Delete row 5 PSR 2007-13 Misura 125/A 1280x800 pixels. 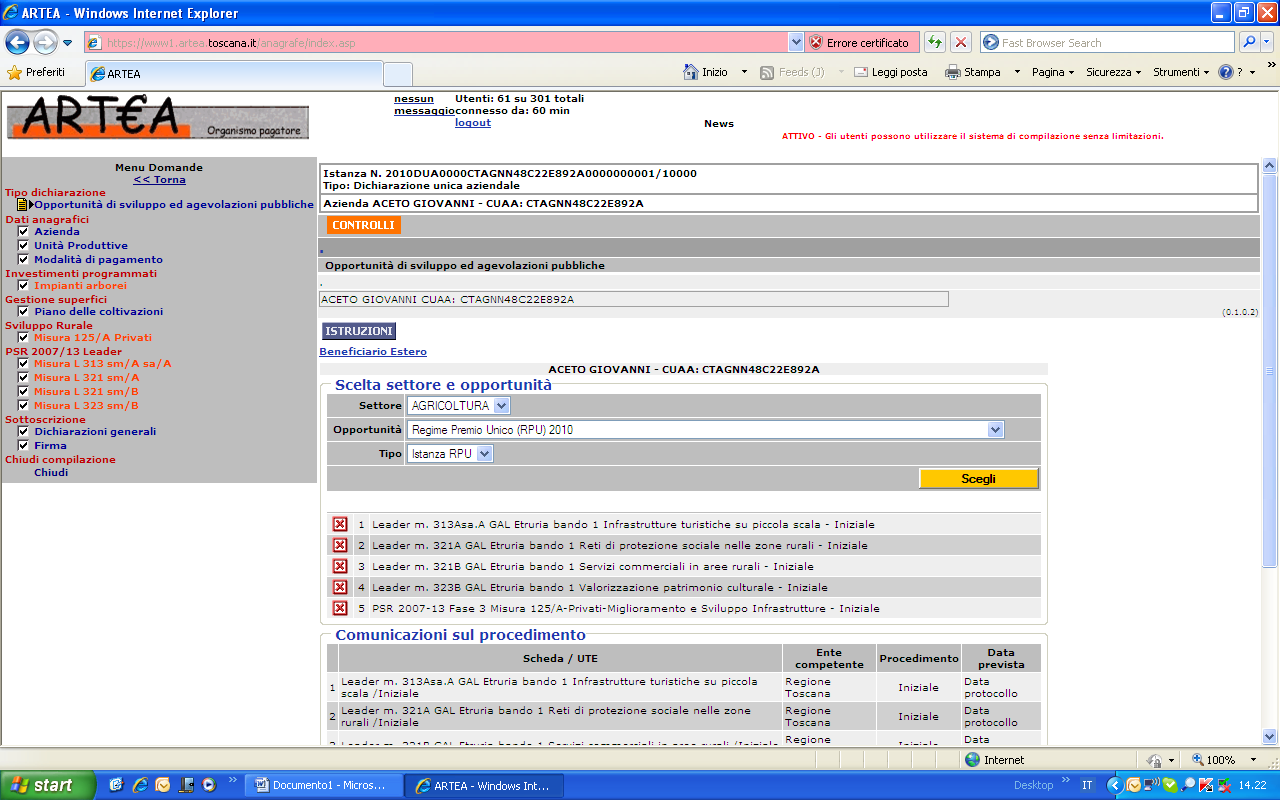[x=340, y=608]
